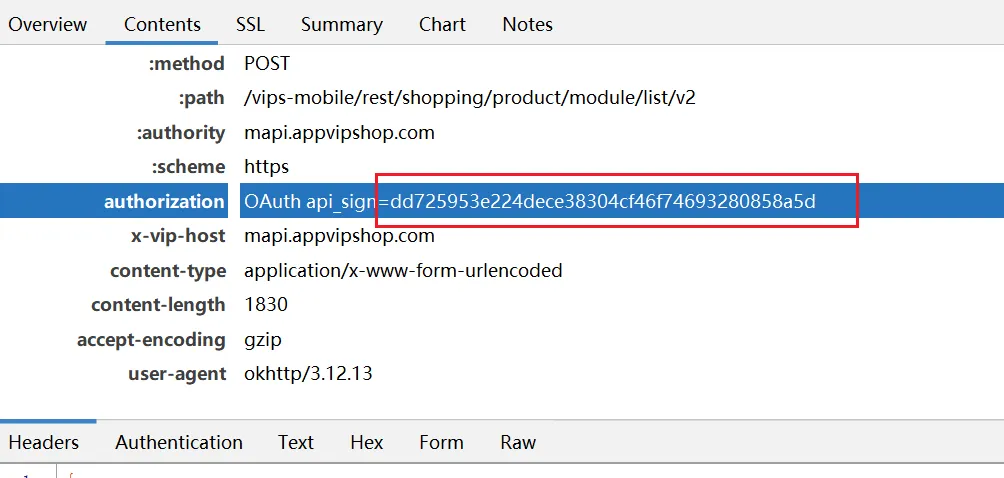Switch to the Raw view tab
1004x478 pixels.
point(518,442)
